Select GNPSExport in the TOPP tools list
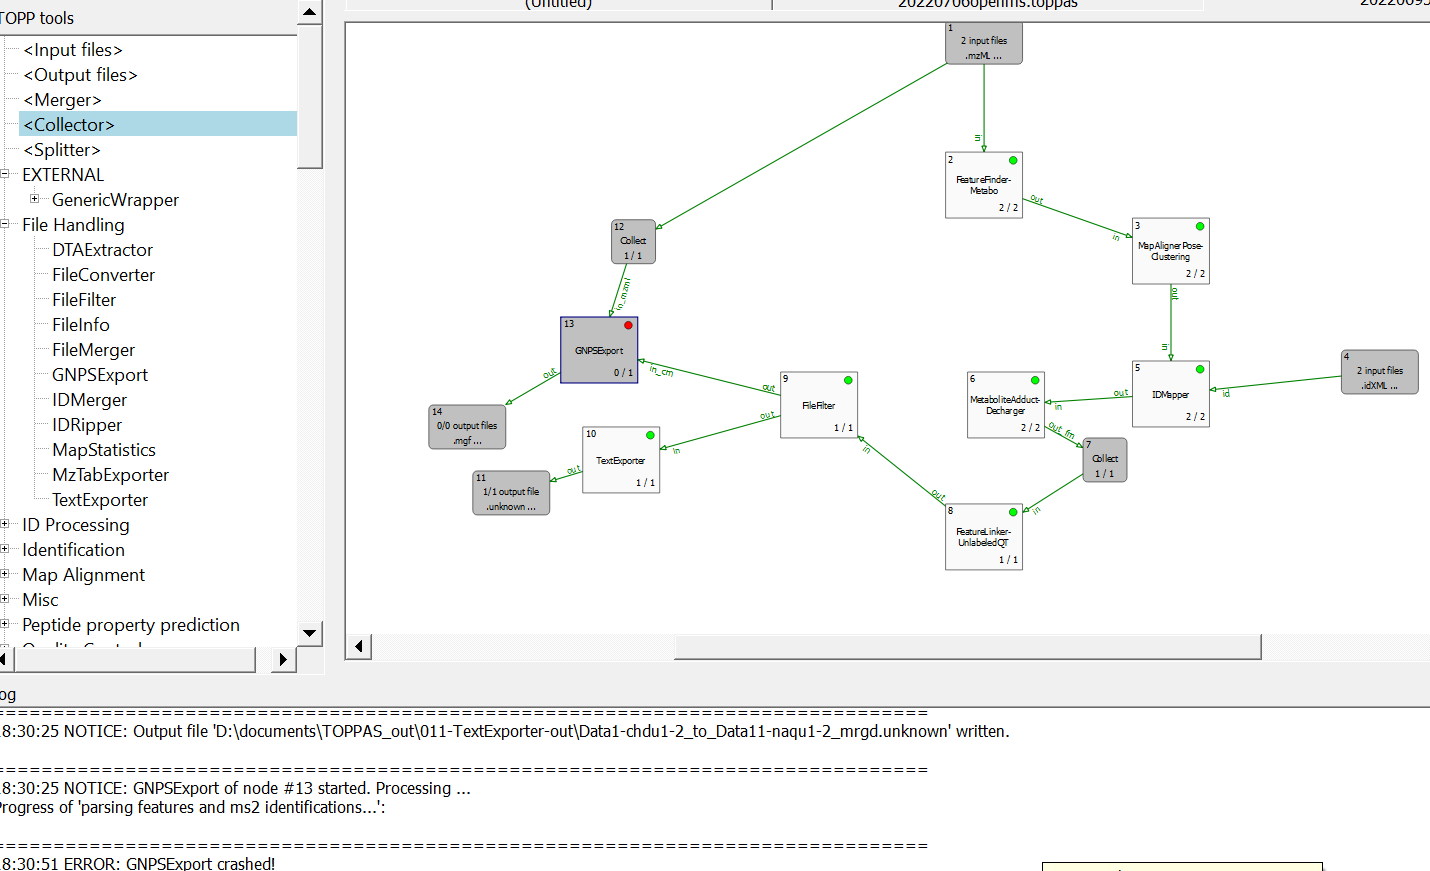The height and width of the screenshot is (871, 1430). 100,375
